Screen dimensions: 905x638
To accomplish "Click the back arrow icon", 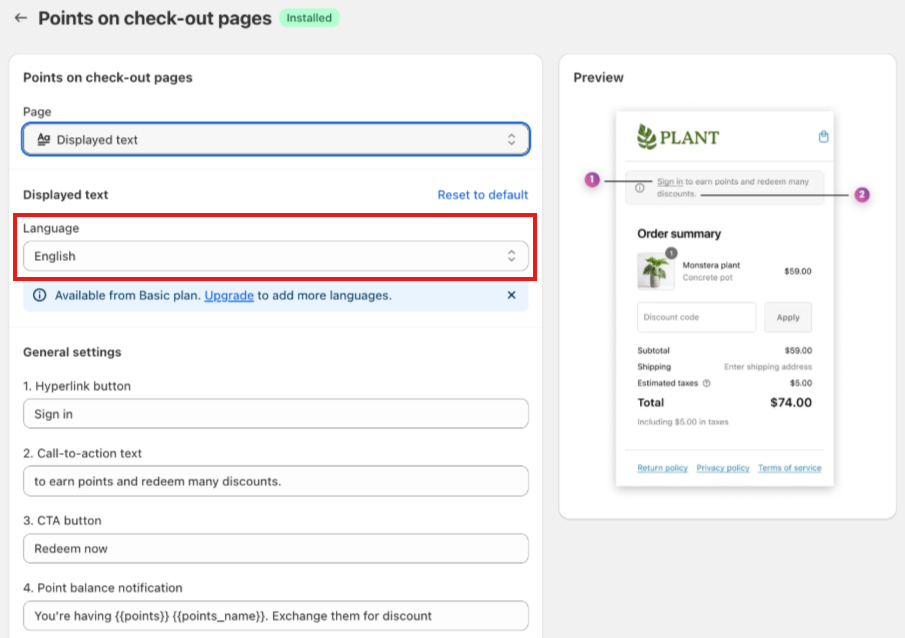I will coord(20,18).
